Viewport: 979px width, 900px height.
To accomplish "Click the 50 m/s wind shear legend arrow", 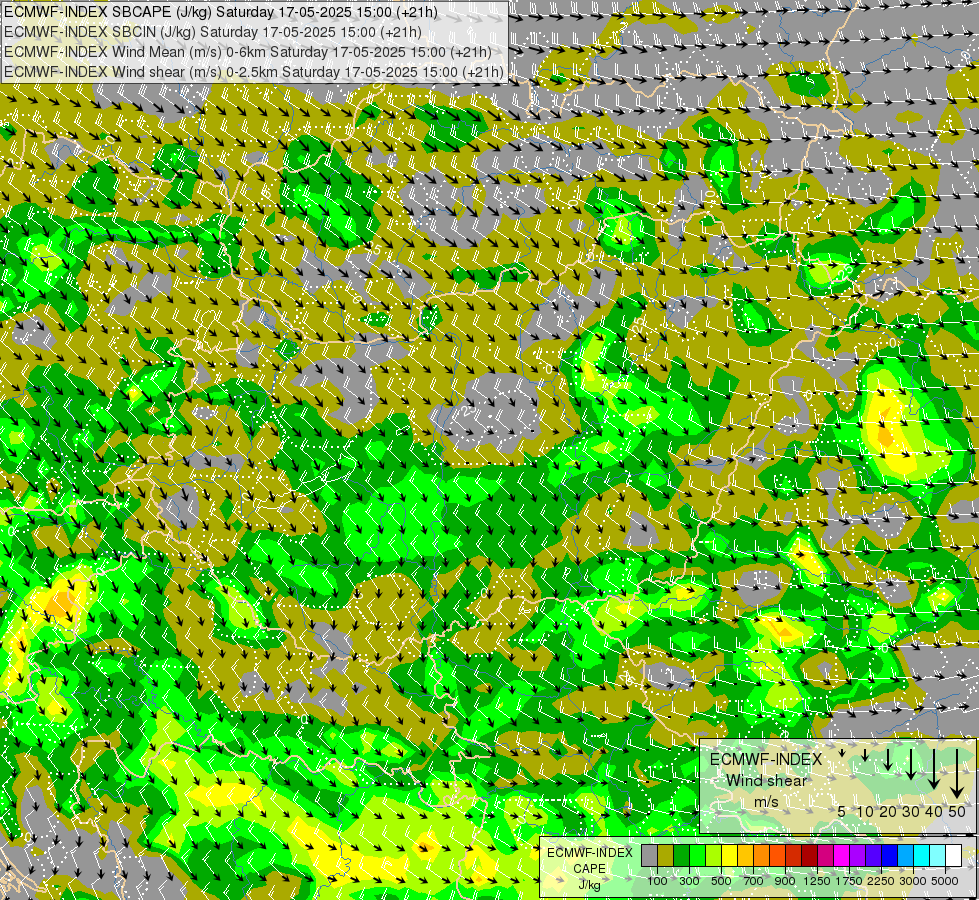I will click(957, 773).
